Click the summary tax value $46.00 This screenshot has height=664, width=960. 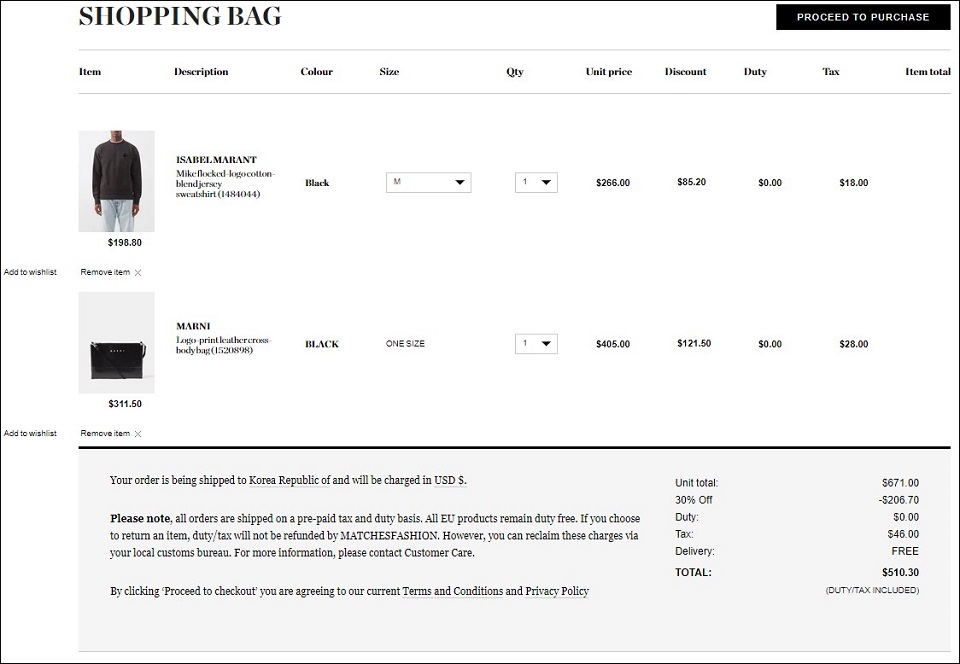[x=903, y=534]
